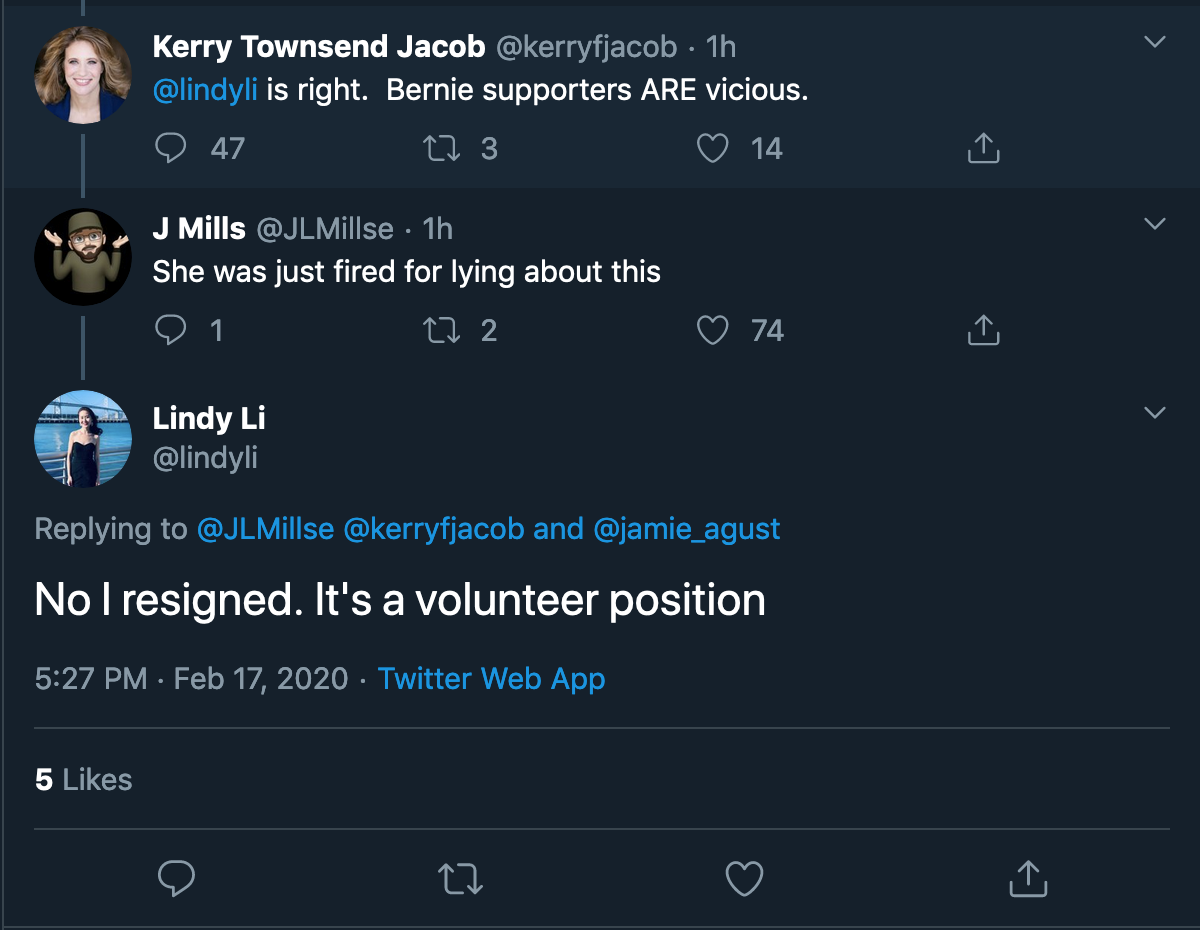Open the @lindyli mention in Kerry's tweet

coord(205,90)
